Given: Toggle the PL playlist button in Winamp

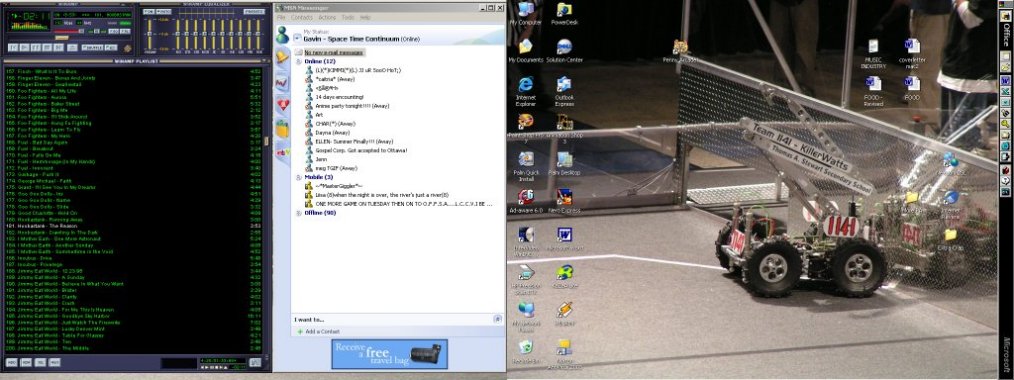Looking at the screenshot, I should pos(125,31).
